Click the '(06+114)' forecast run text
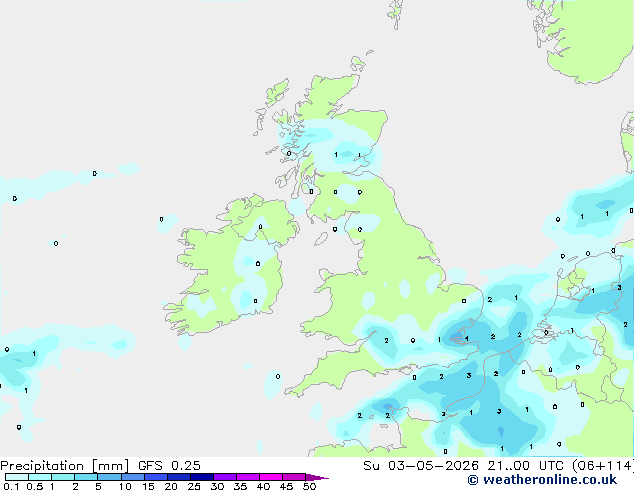Image resolution: width=634 pixels, height=490 pixels. pos(602,466)
